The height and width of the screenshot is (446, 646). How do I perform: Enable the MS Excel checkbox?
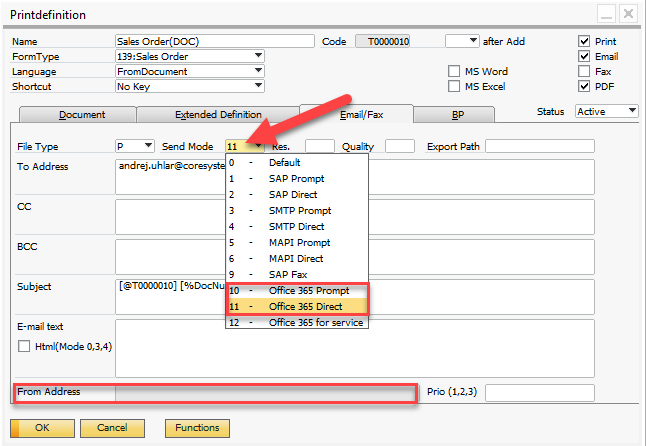pyautogui.click(x=454, y=86)
